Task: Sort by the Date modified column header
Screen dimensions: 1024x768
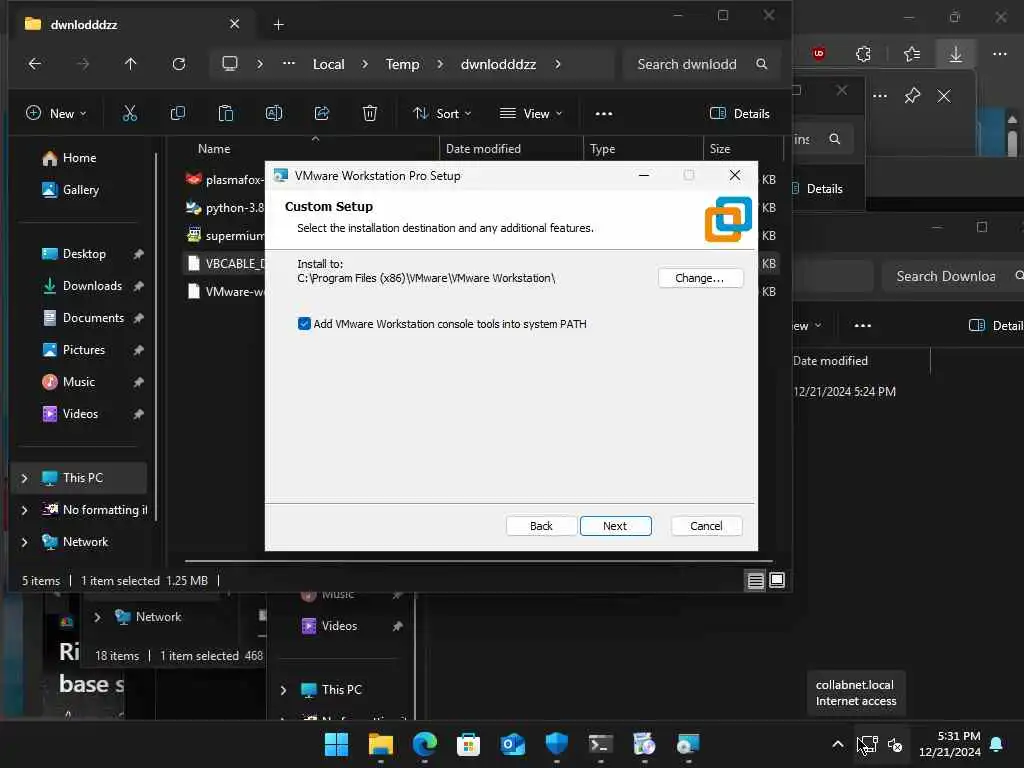Action: coord(483,149)
